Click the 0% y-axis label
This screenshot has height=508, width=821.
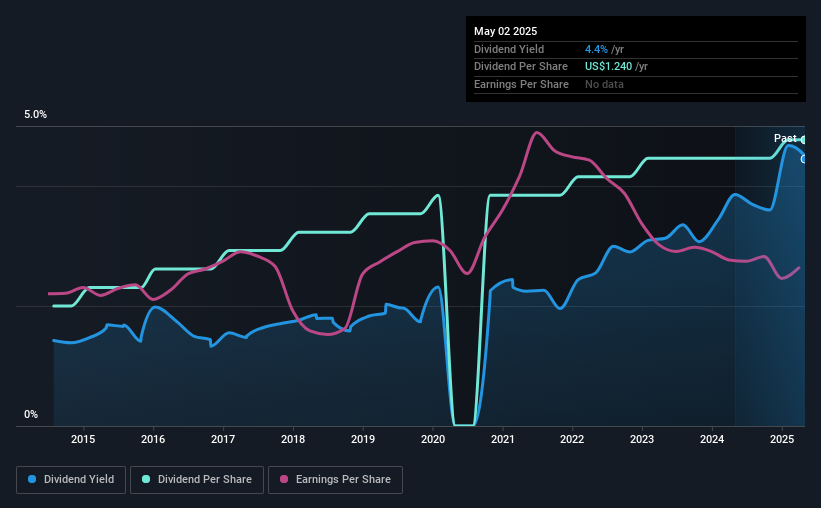click(31, 414)
